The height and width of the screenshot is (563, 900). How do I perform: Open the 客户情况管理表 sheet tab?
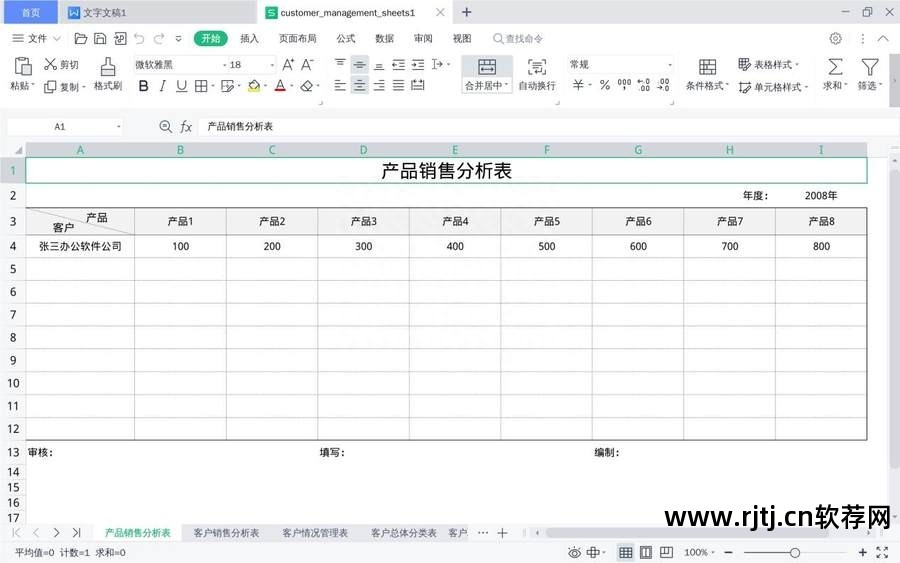[x=315, y=533]
